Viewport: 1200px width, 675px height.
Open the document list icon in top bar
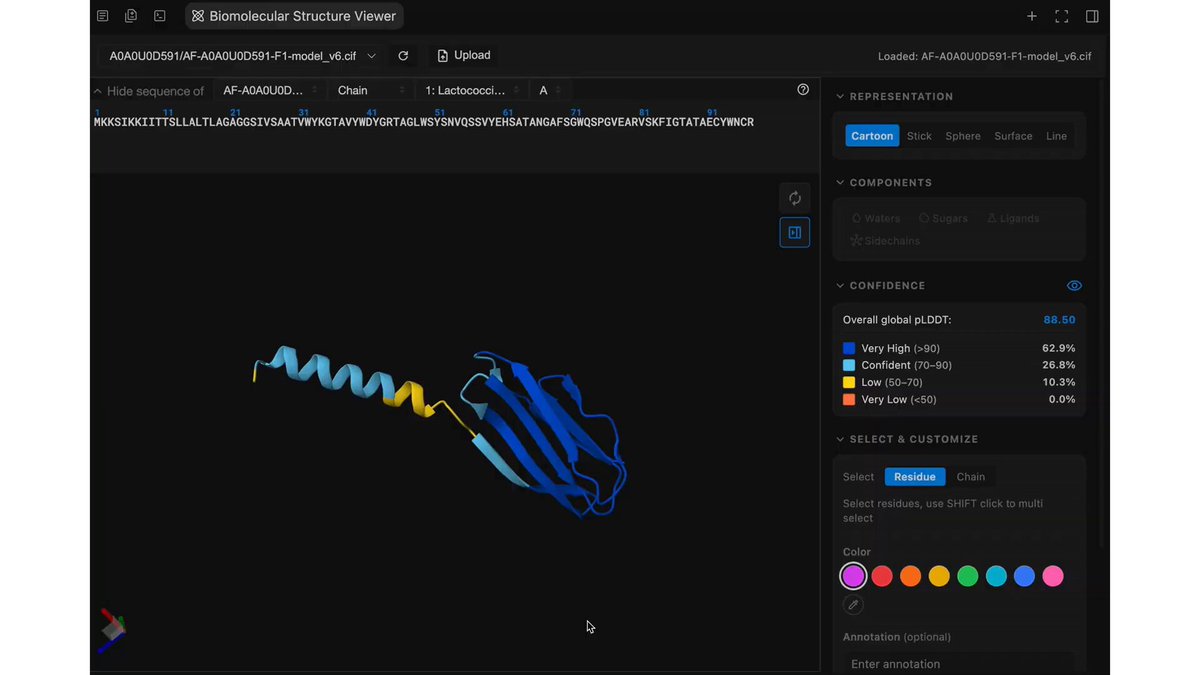tap(103, 16)
